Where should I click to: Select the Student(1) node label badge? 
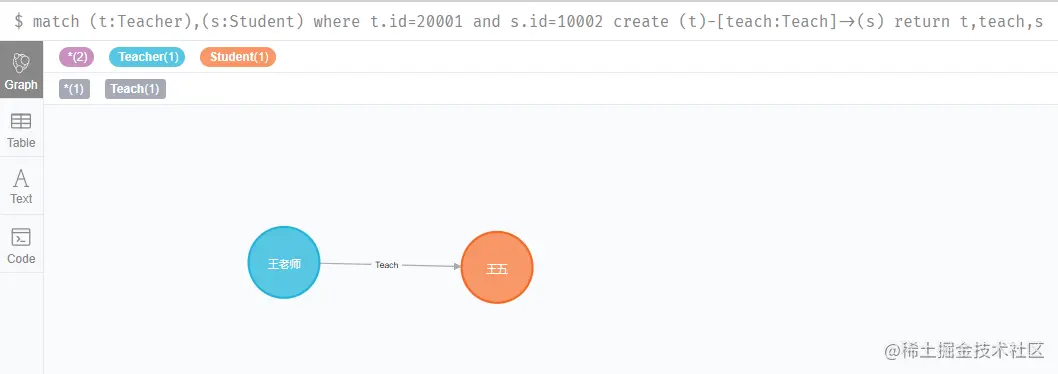[x=238, y=57]
